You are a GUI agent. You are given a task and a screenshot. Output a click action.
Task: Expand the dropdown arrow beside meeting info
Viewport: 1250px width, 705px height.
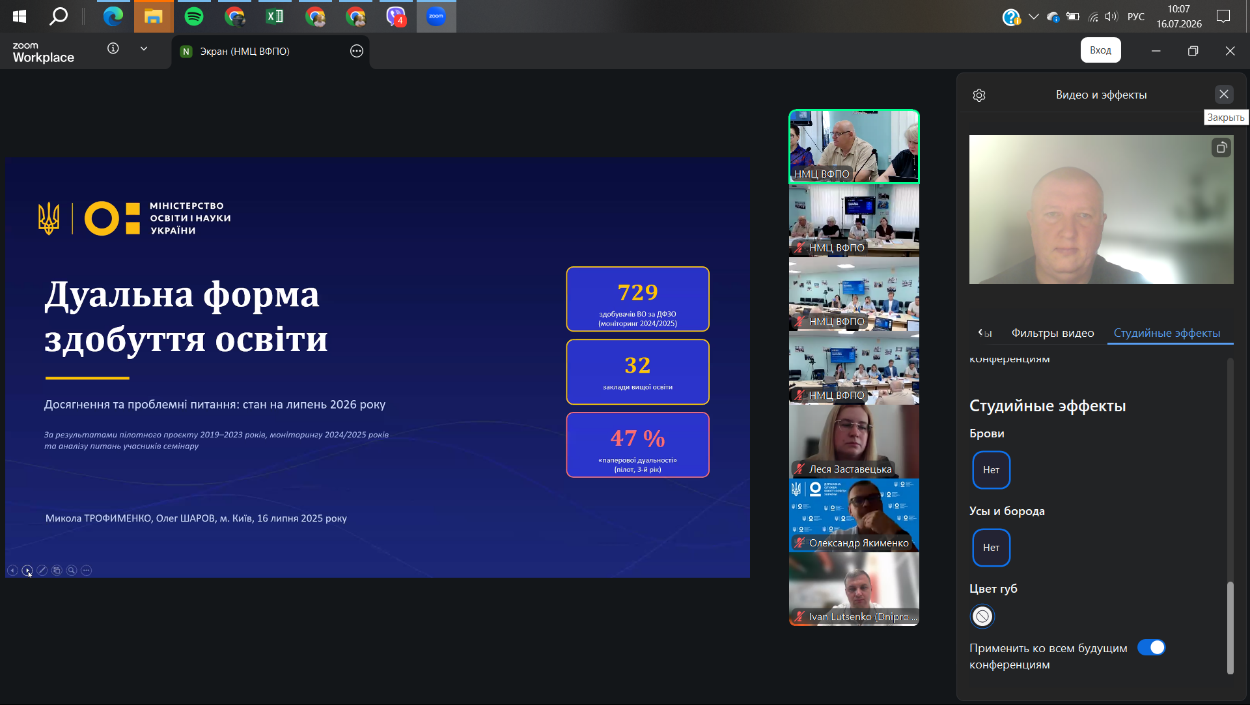click(144, 49)
